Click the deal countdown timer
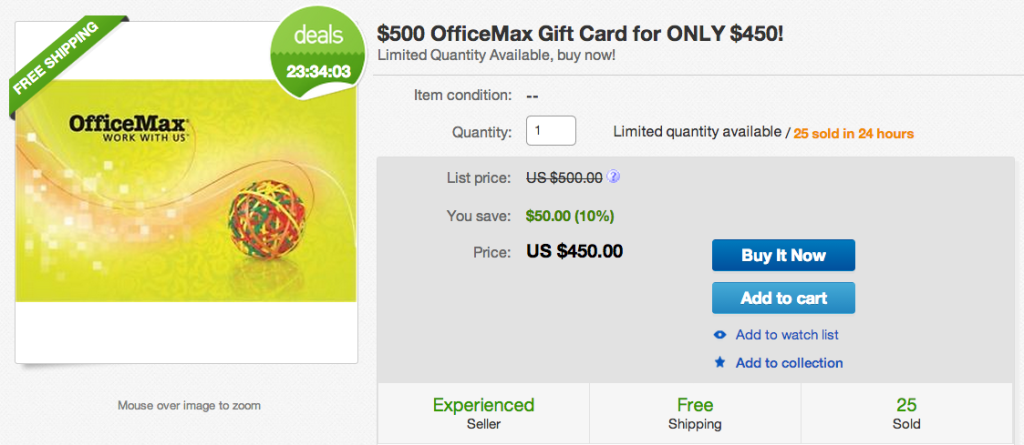 click(315, 72)
